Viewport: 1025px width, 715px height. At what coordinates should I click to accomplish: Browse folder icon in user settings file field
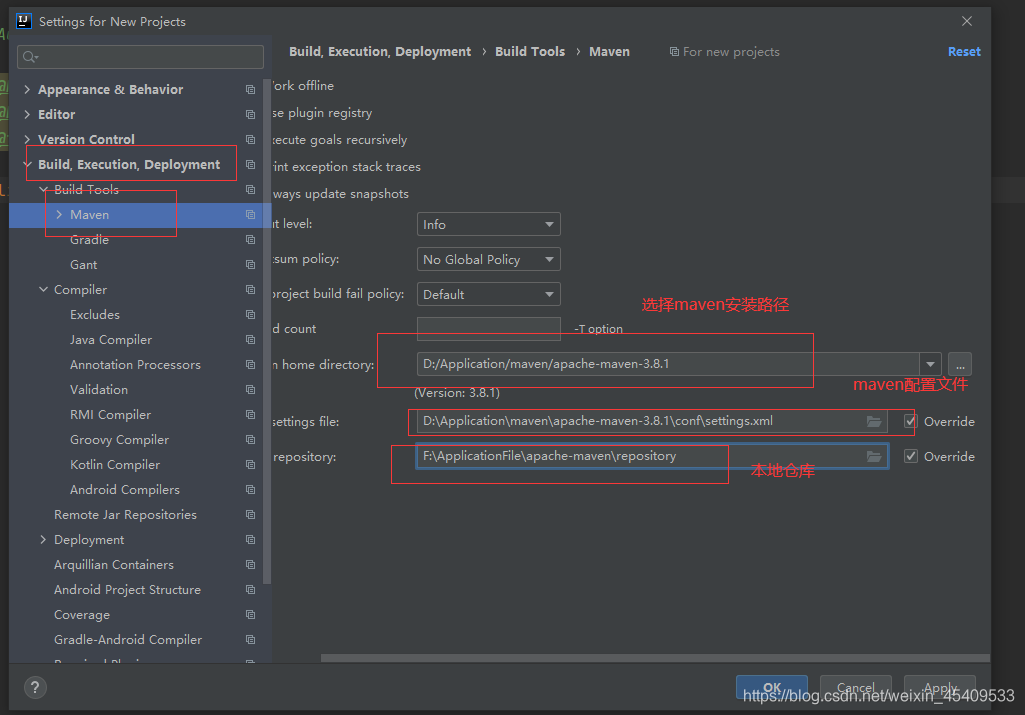[x=874, y=422]
